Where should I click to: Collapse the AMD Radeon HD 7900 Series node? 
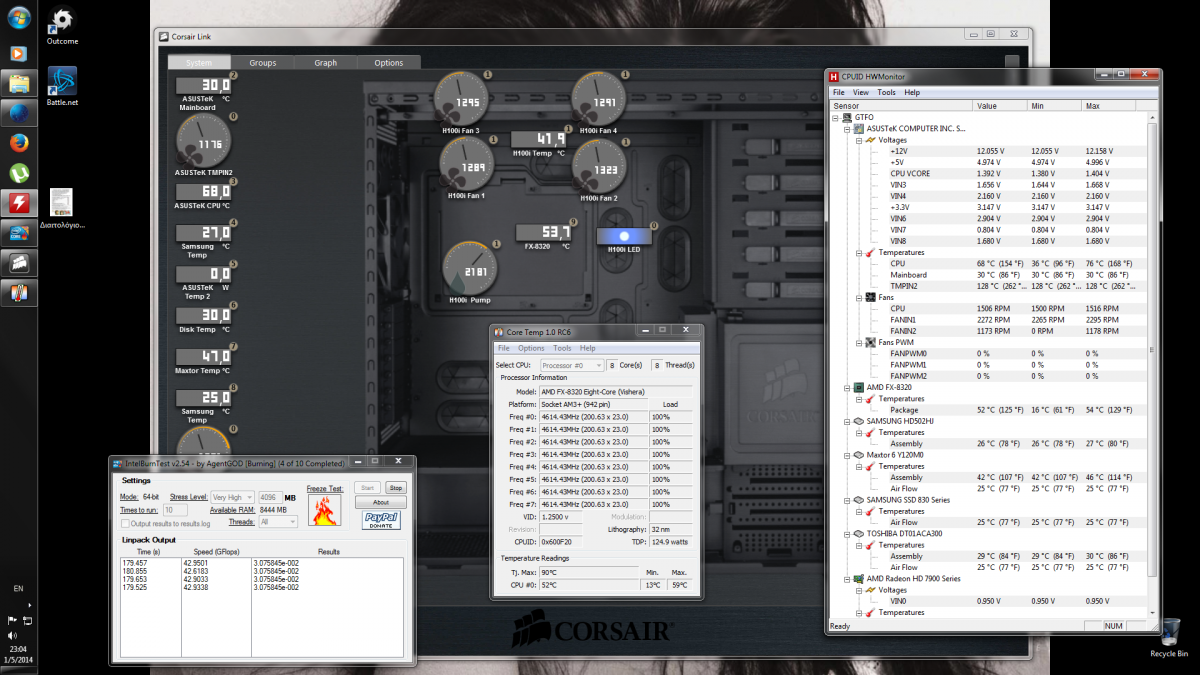click(847, 579)
